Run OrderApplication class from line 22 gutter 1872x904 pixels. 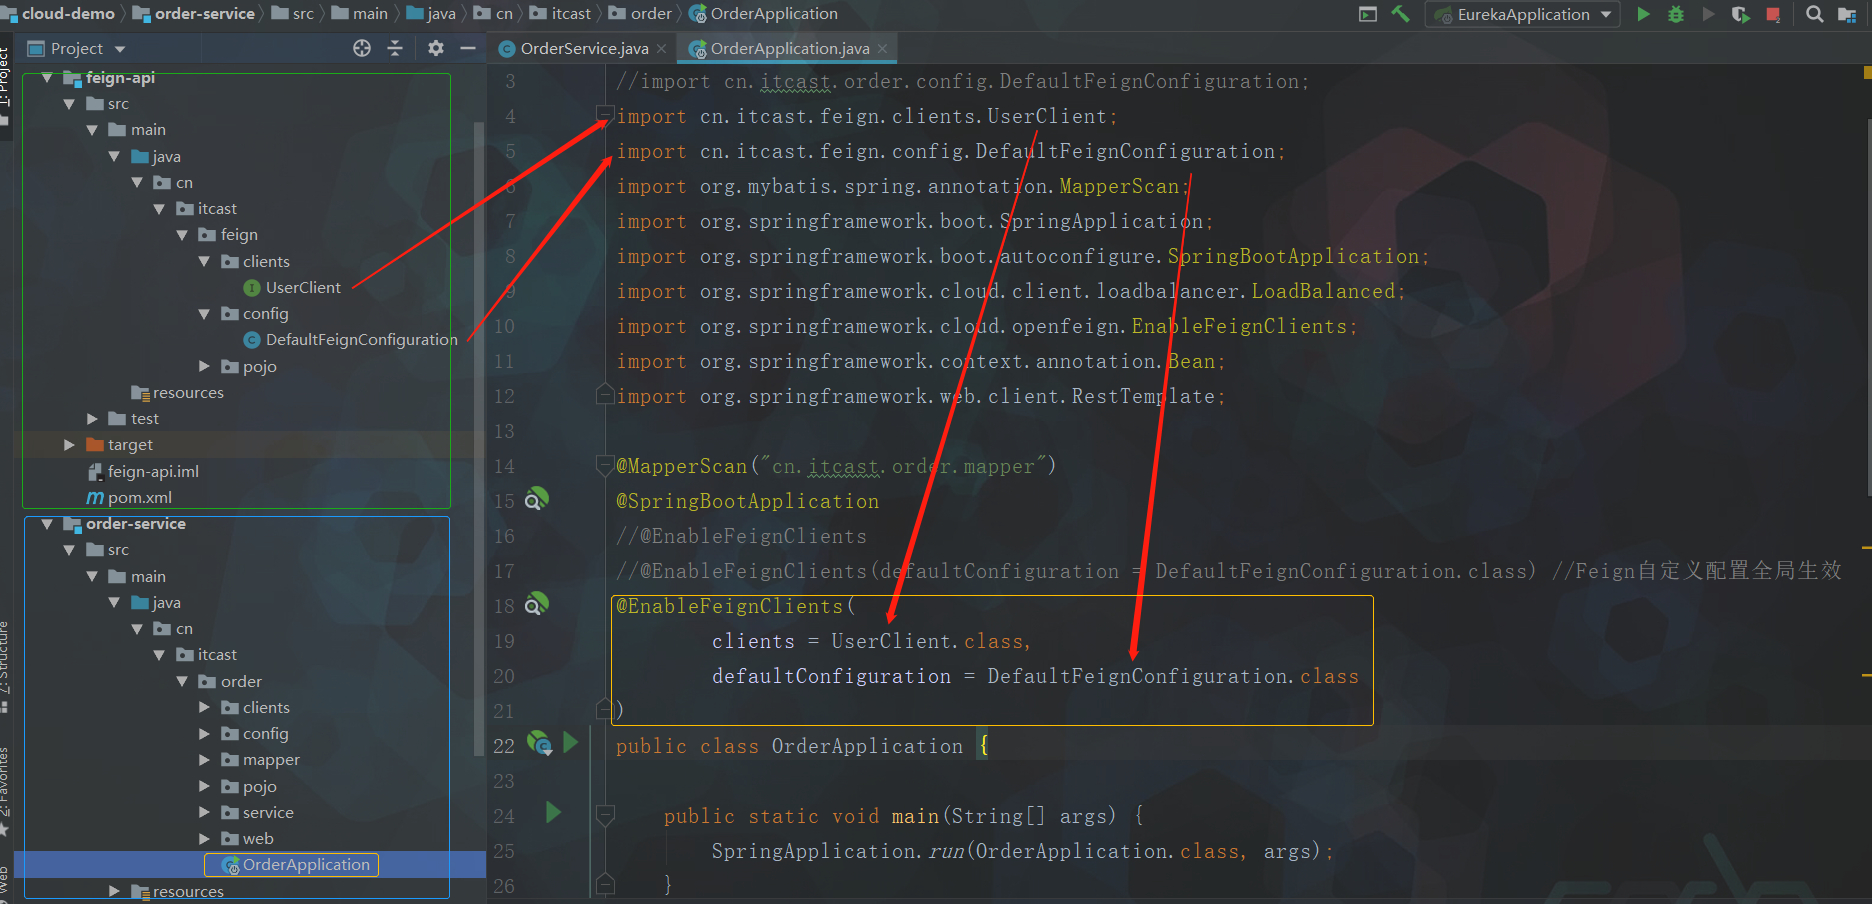(571, 742)
